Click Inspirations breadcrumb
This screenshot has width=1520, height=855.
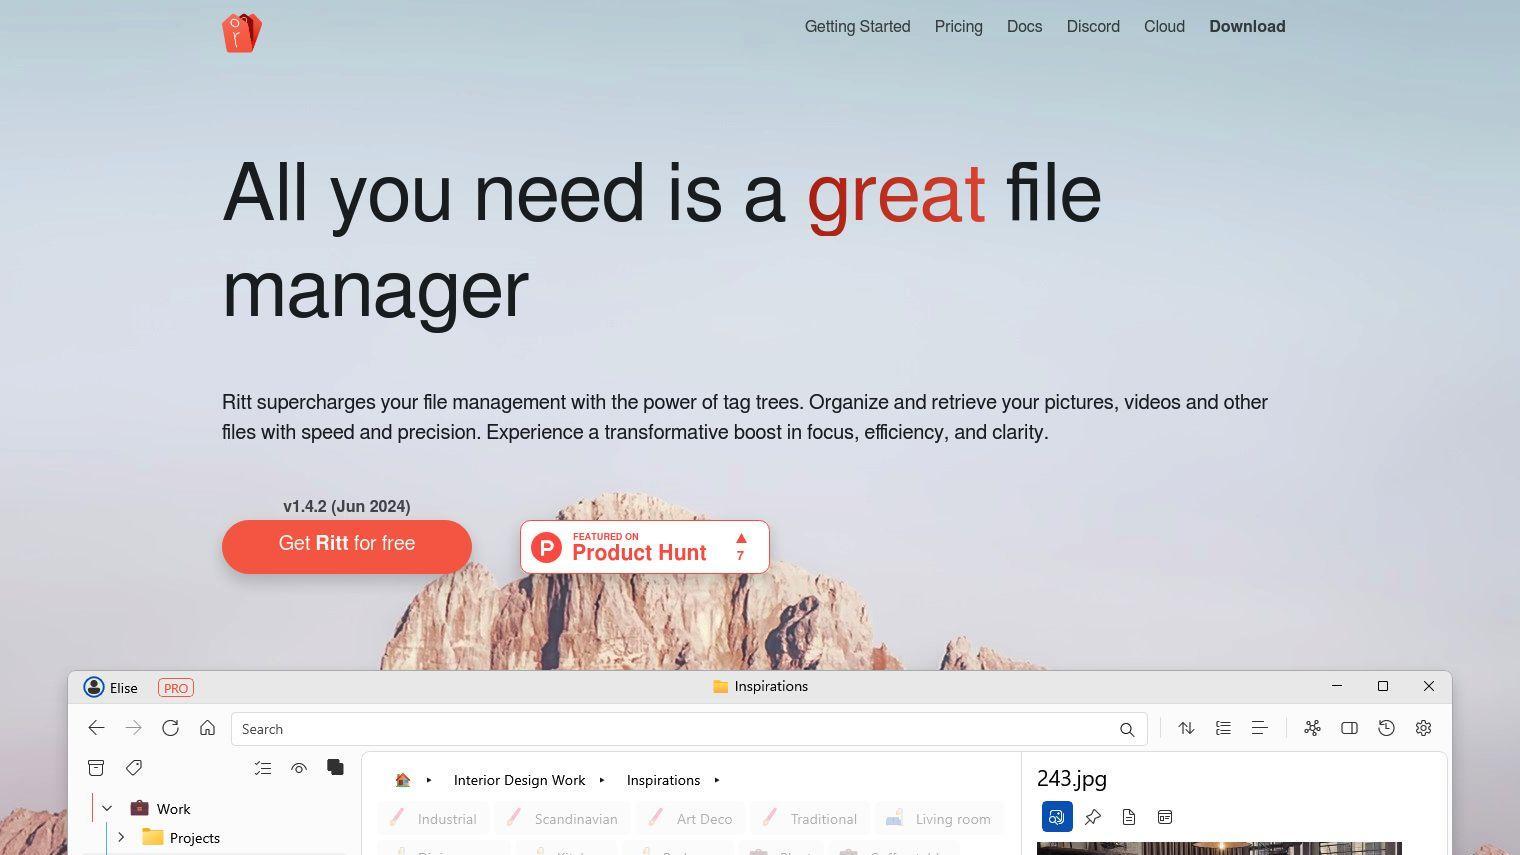tap(663, 780)
